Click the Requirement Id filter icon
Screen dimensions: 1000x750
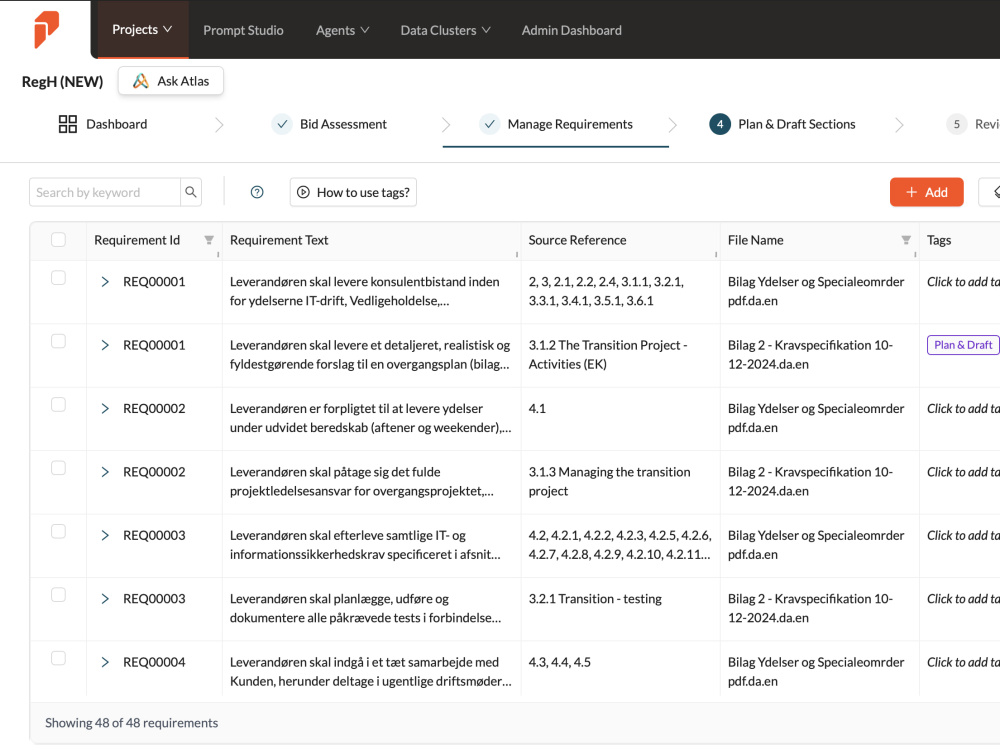click(x=209, y=240)
